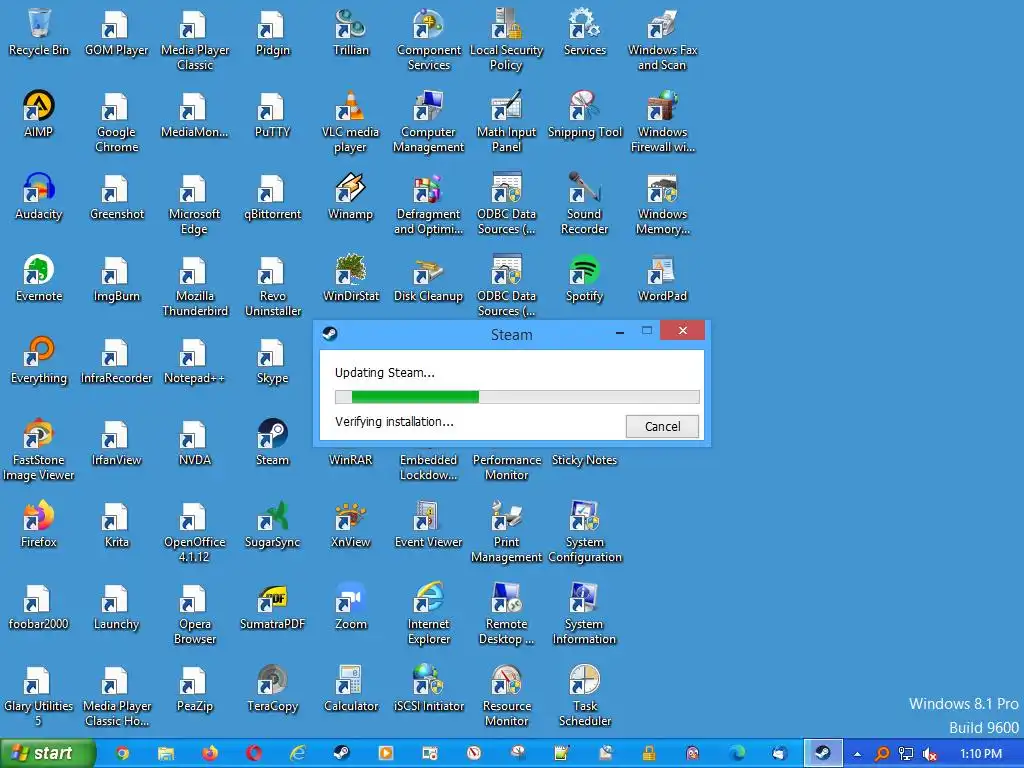Select the Glary Utilities 5 shortcut
The image size is (1024, 768).
[x=39, y=696]
